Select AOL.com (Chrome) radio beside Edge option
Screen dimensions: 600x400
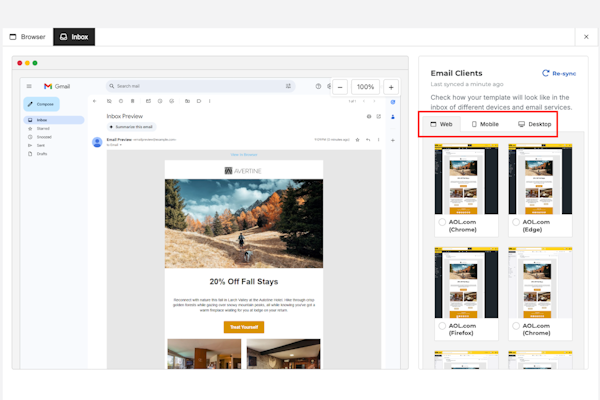pos(442,222)
